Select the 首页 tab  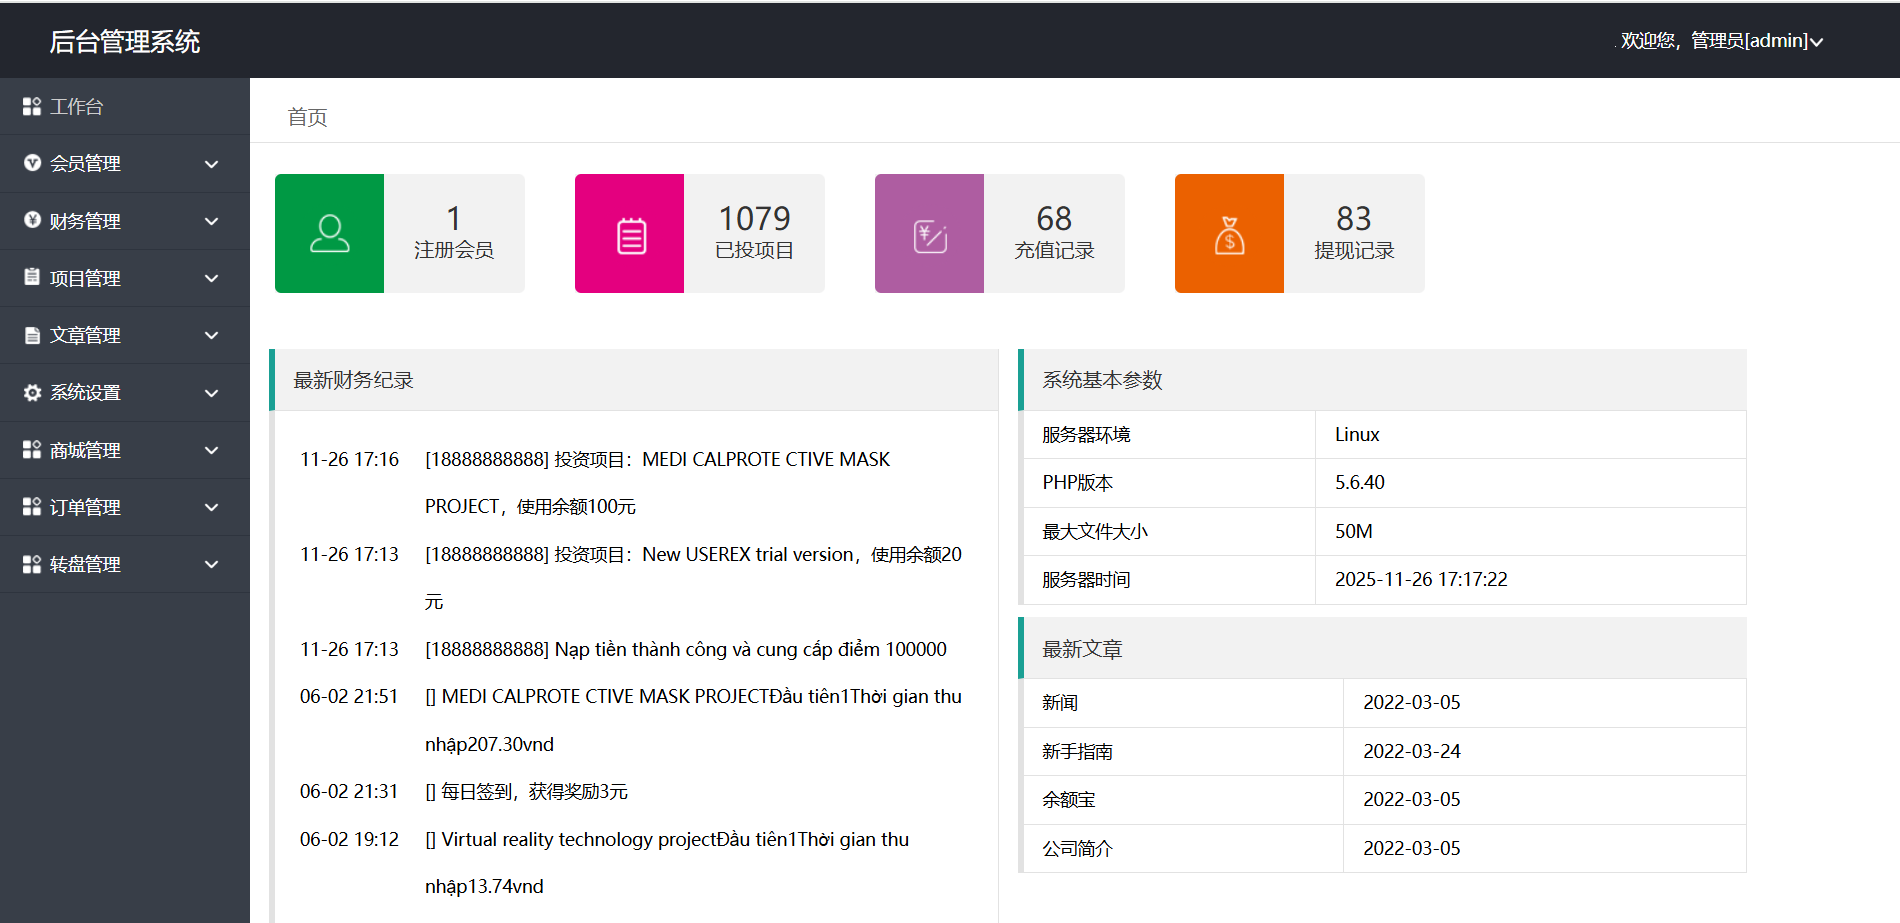(x=307, y=118)
